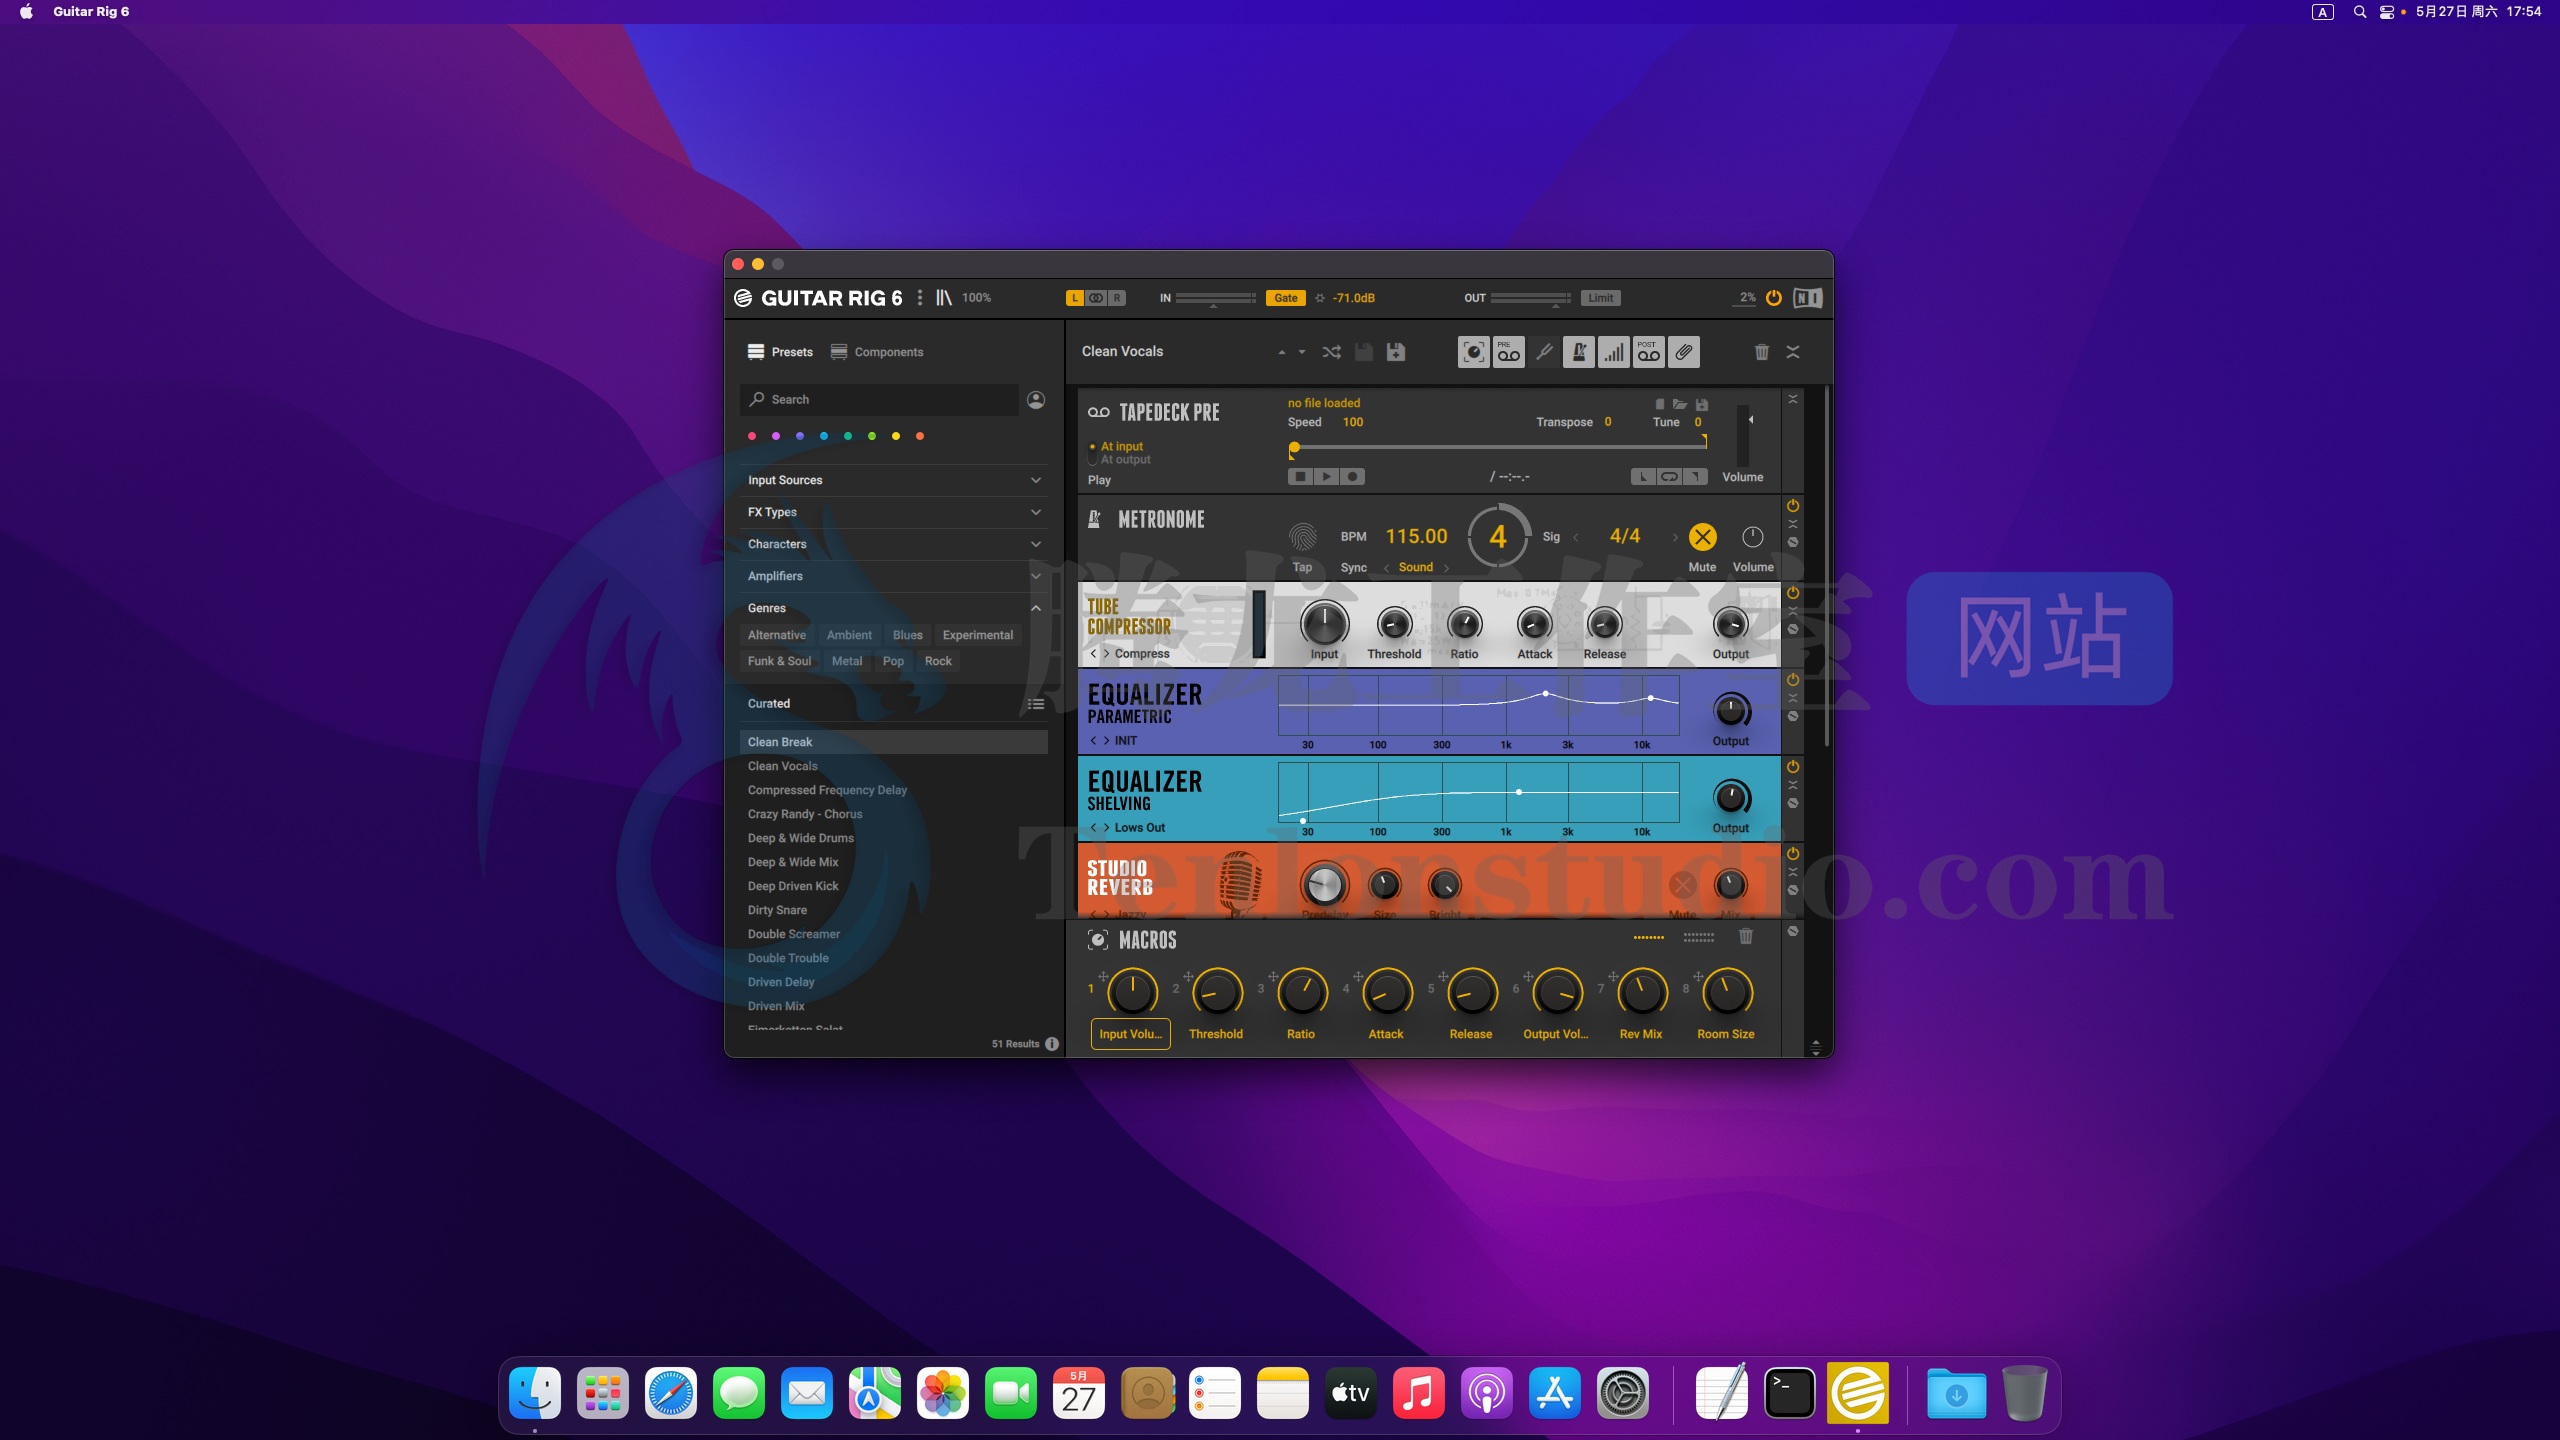Expand the FX Types section
2560x1440 pixels.
(895, 512)
